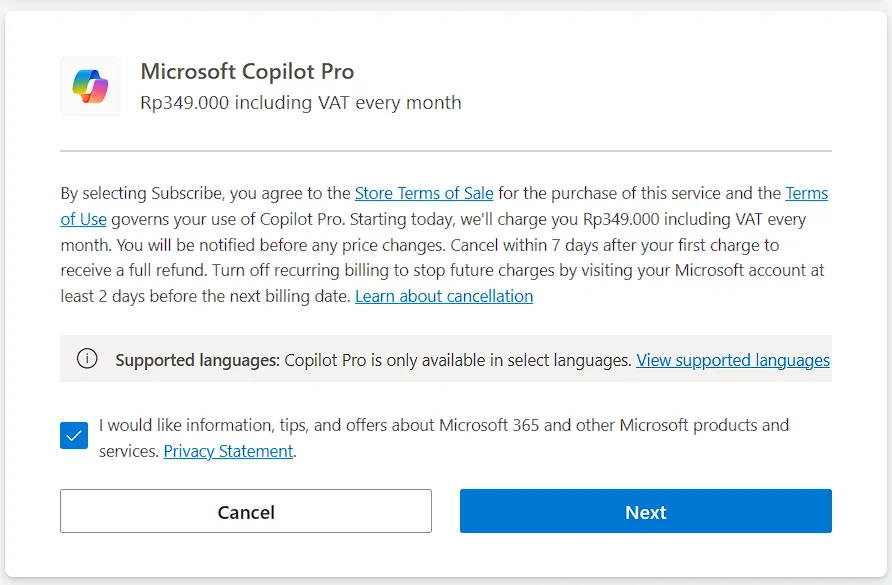Screen dimensions: 892x585
Task: Click the Rp349.000 monthly price subtitle
Action: coord(300,102)
